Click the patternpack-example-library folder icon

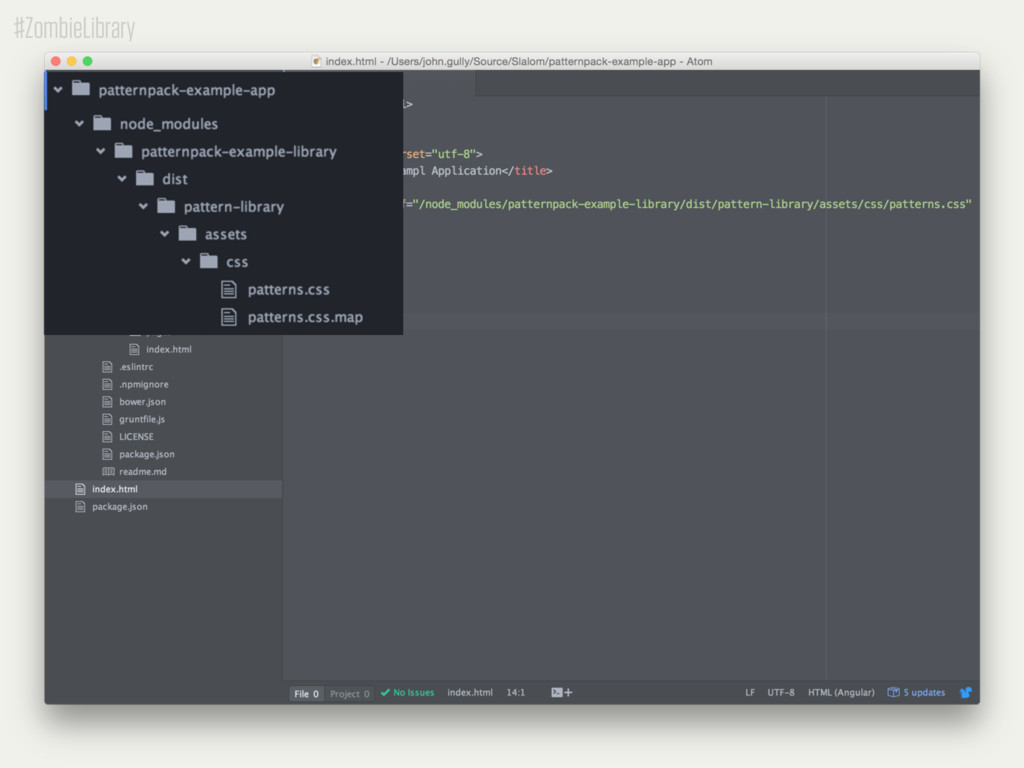click(x=123, y=150)
